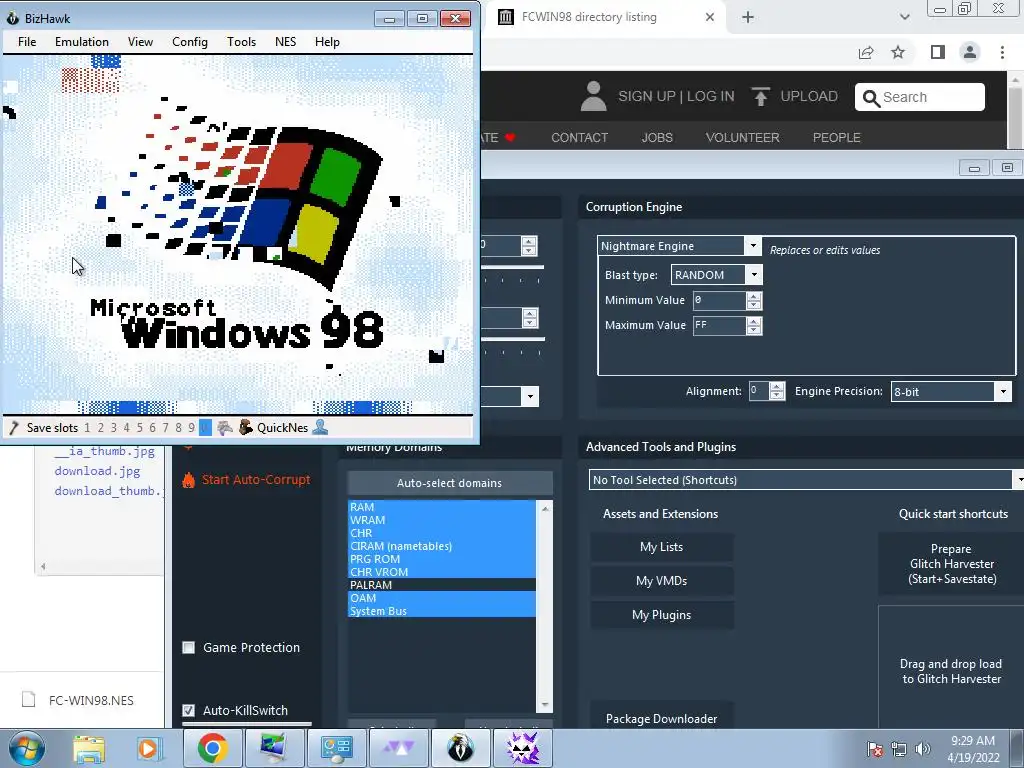Click the BizHawk title bar icon

(x=12, y=18)
